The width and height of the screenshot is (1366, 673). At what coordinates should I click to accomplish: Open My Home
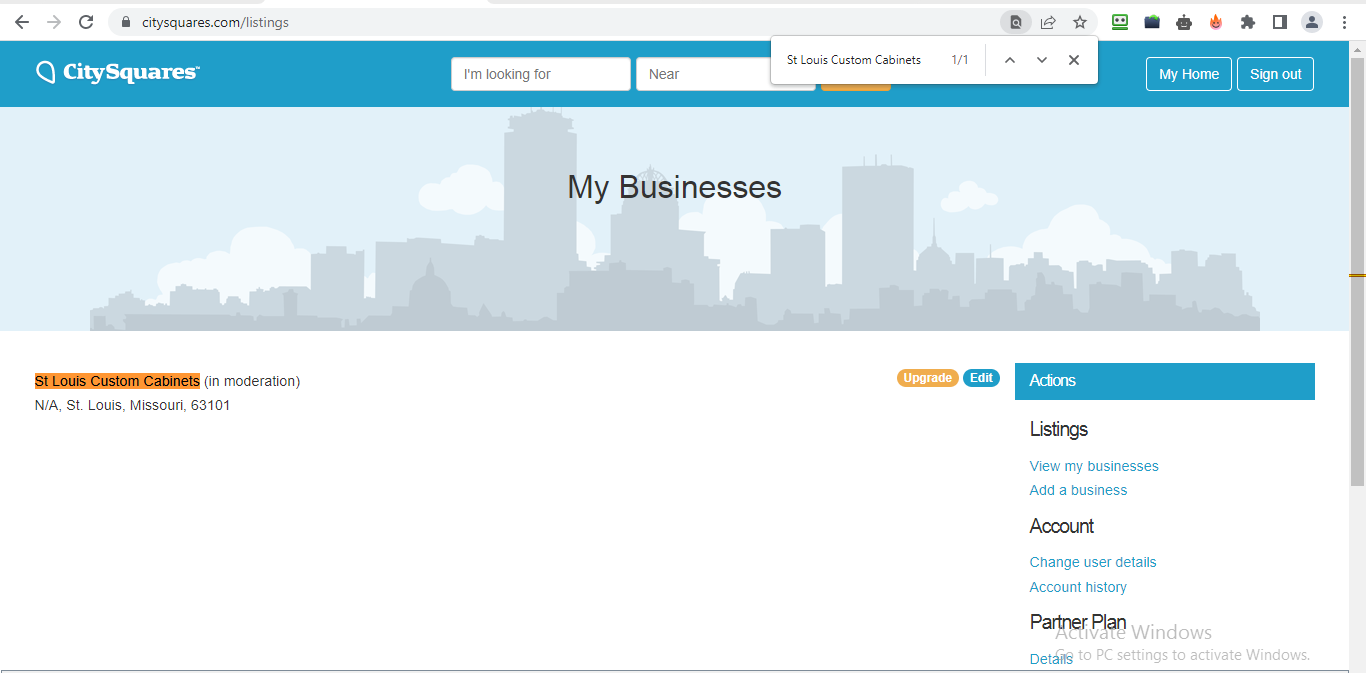pos(1189,74)
